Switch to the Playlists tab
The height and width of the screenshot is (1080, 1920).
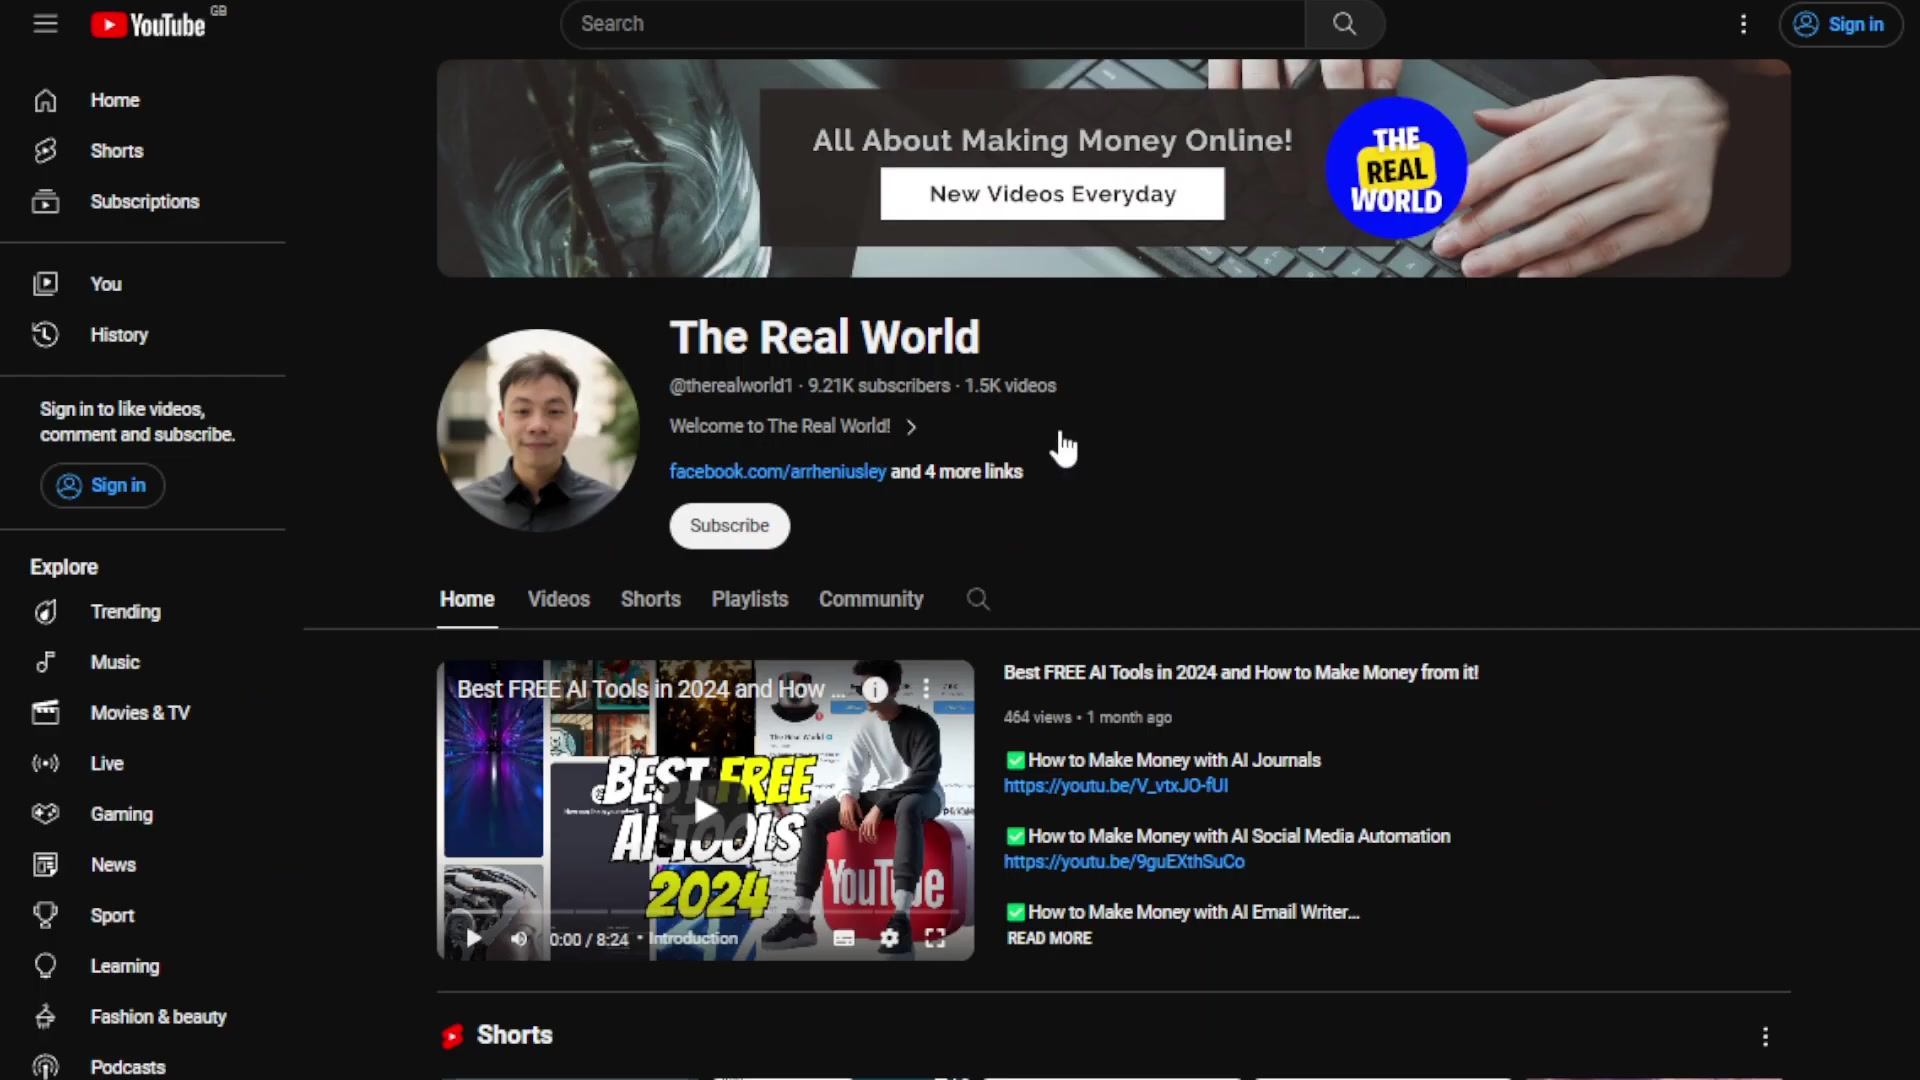tap(750, 599)
